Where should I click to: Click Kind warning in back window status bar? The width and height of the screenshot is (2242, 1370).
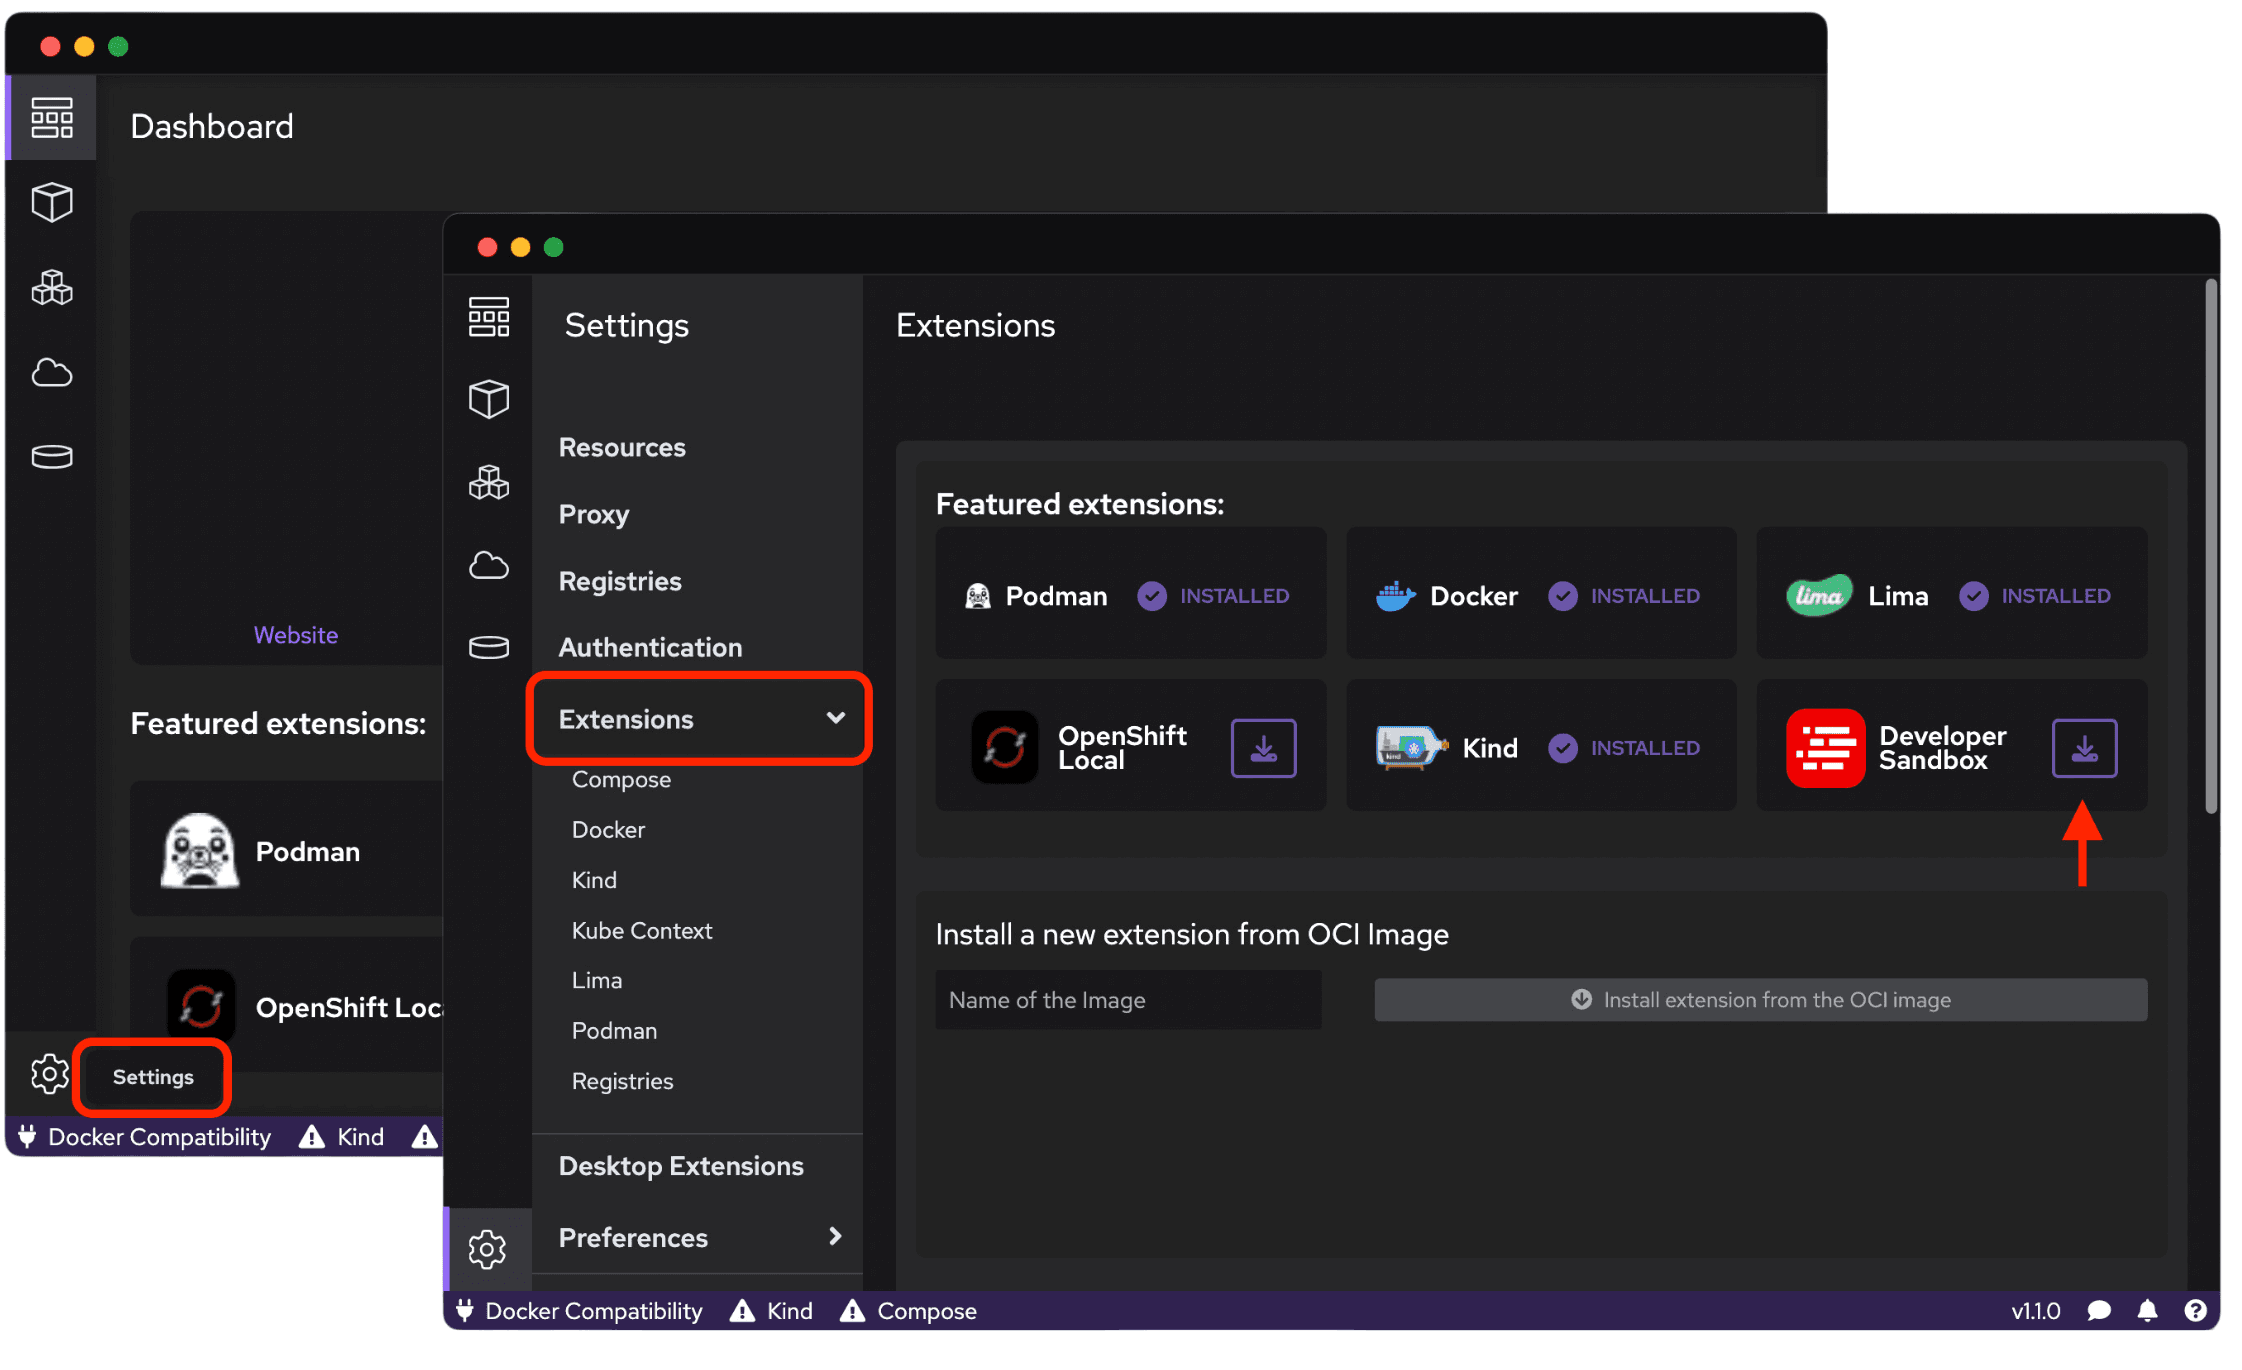[341, 1137]
